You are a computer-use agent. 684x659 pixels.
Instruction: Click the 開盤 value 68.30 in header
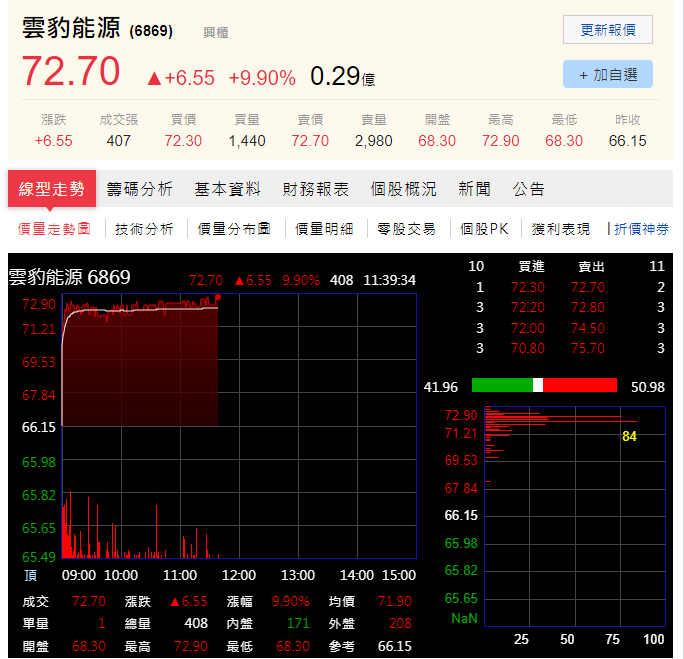[437, 141]
